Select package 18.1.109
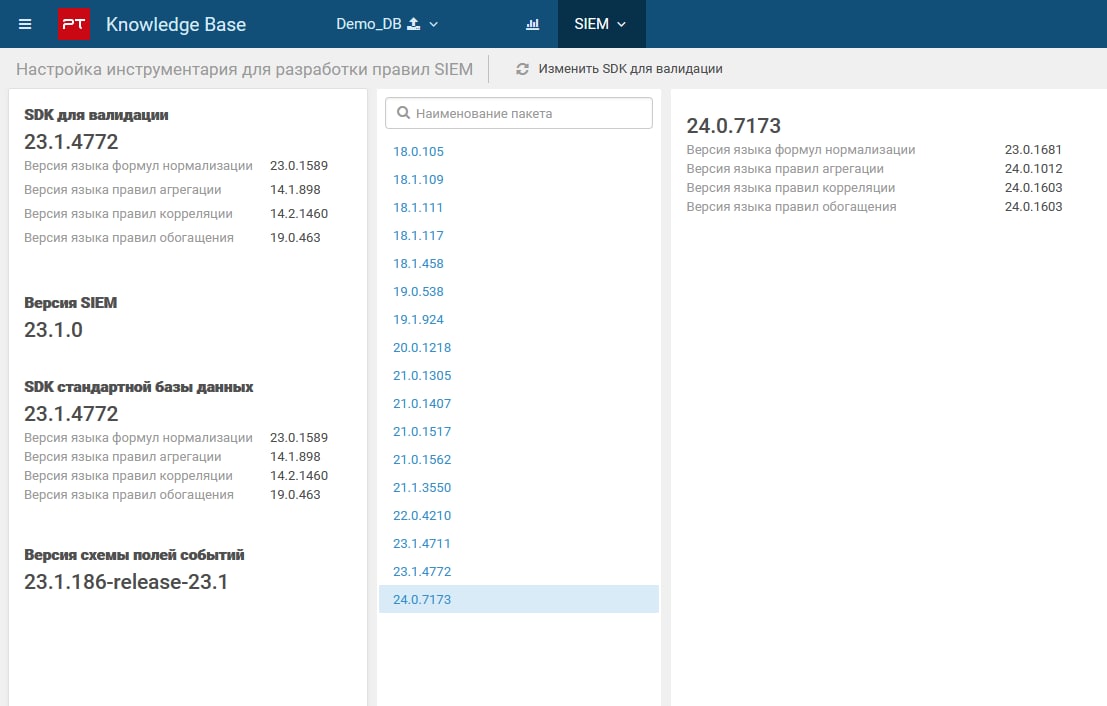Image resolution: width=1107 pixels, height=706 pixels. [x=419, y=179]
